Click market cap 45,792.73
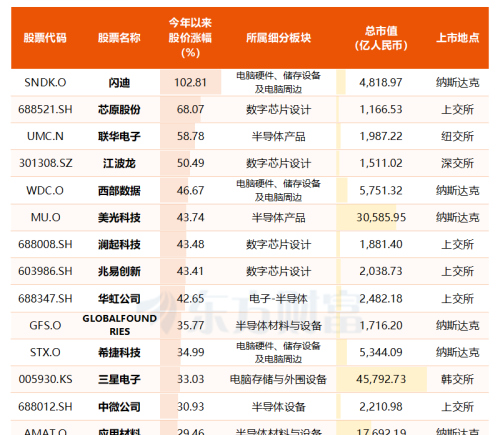 [x=381, y=379]
